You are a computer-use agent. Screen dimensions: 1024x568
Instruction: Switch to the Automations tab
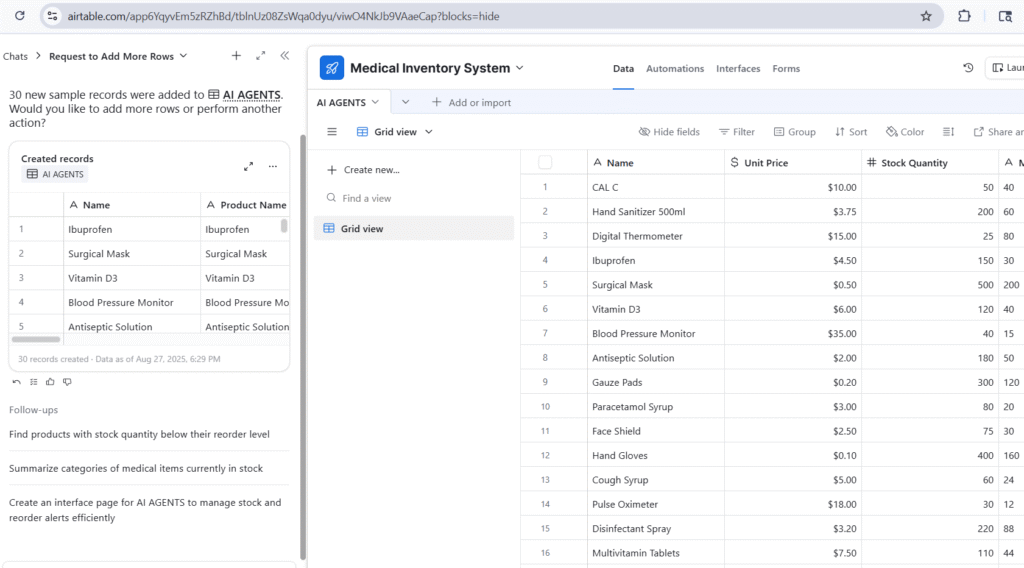675,69
